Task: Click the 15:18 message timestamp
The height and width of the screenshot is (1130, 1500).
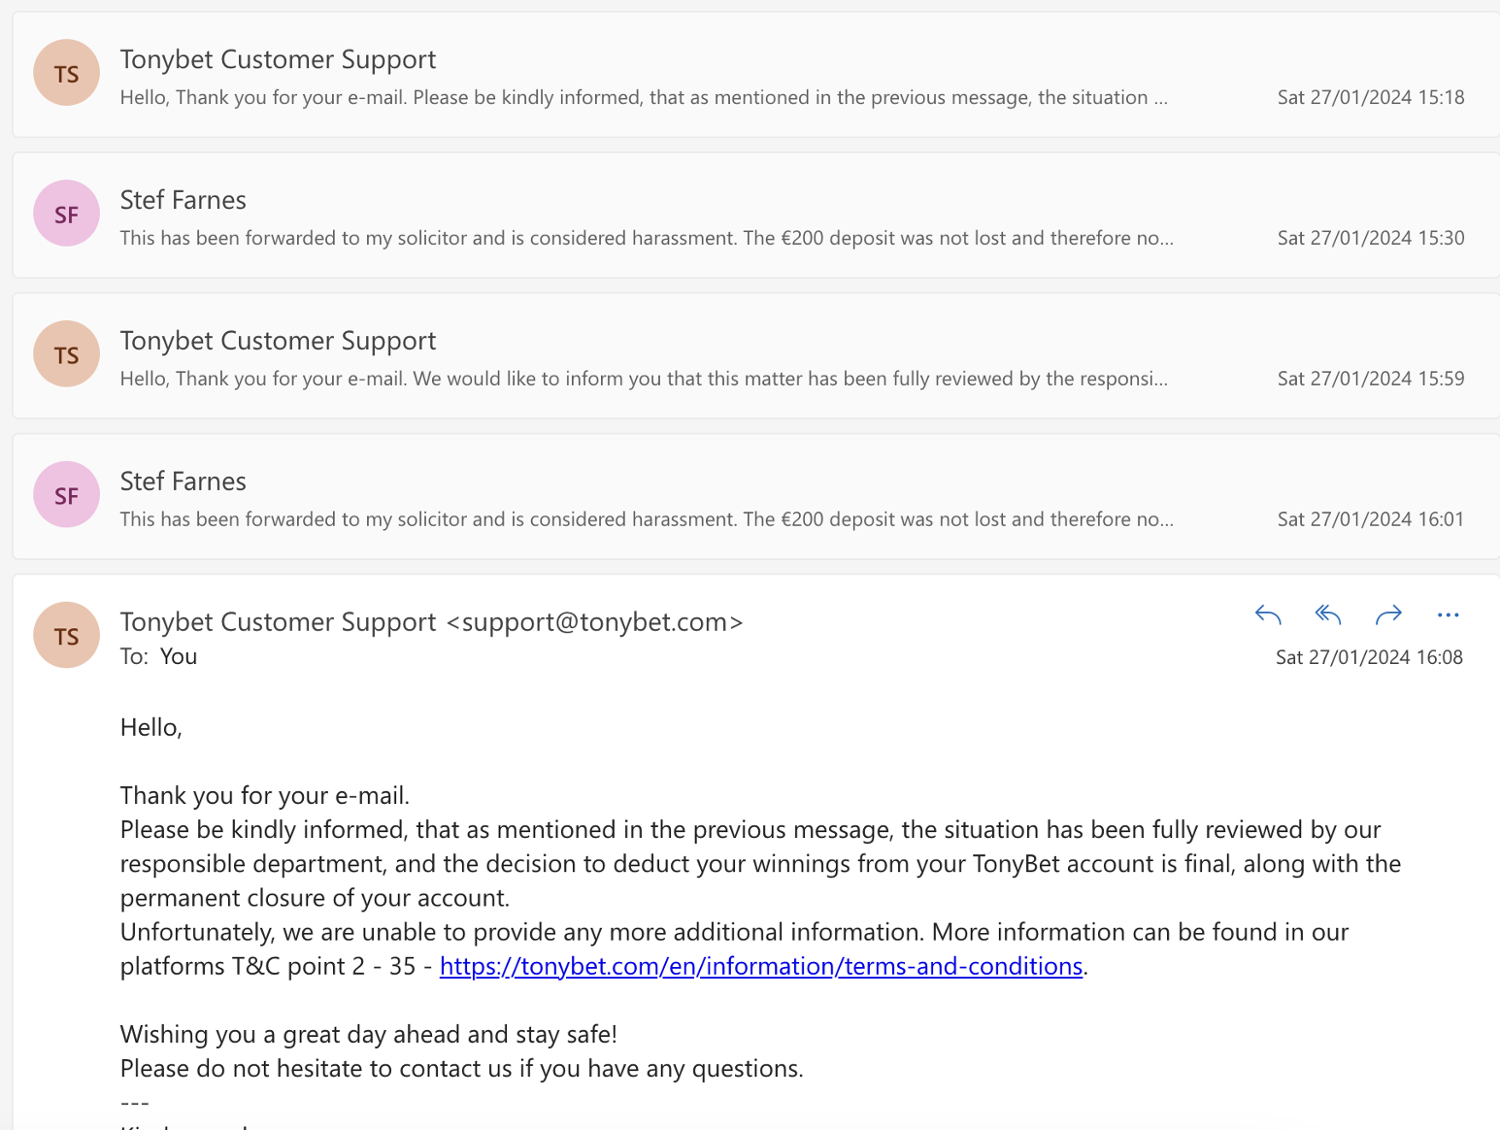Action: tap(1370, 98)
